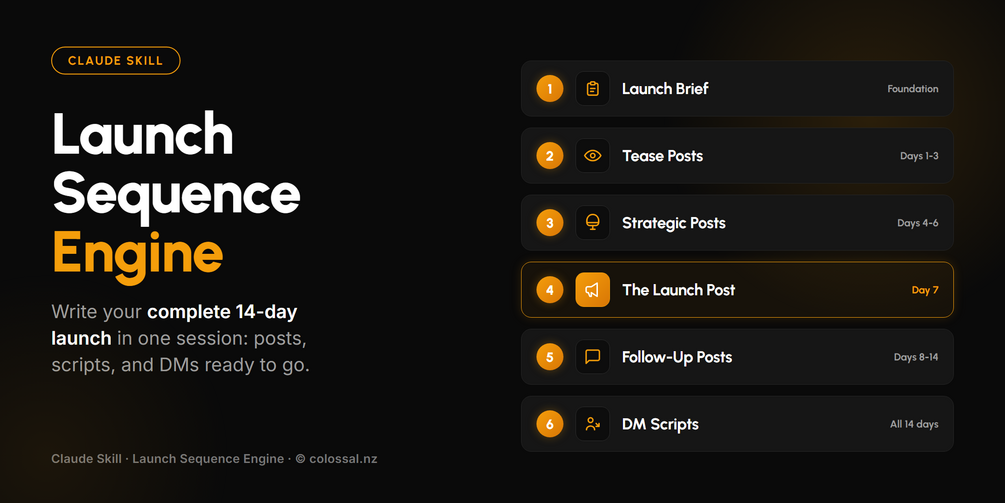Click the speech bubble icon beside Follow-Up Posts

[x=592, y=357]
